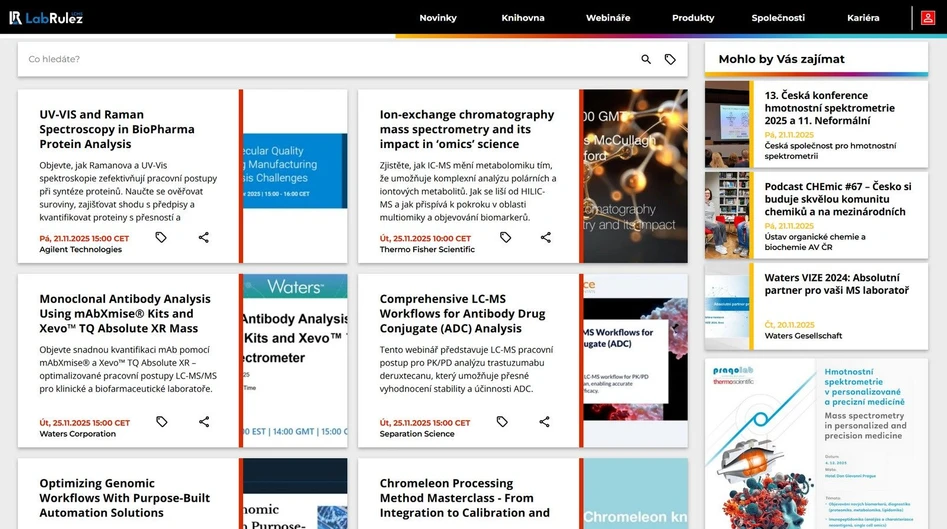947x529 pixels.
Task: Click the search magnifier icon
Action: pyautogui.click(x=646, y=60)
